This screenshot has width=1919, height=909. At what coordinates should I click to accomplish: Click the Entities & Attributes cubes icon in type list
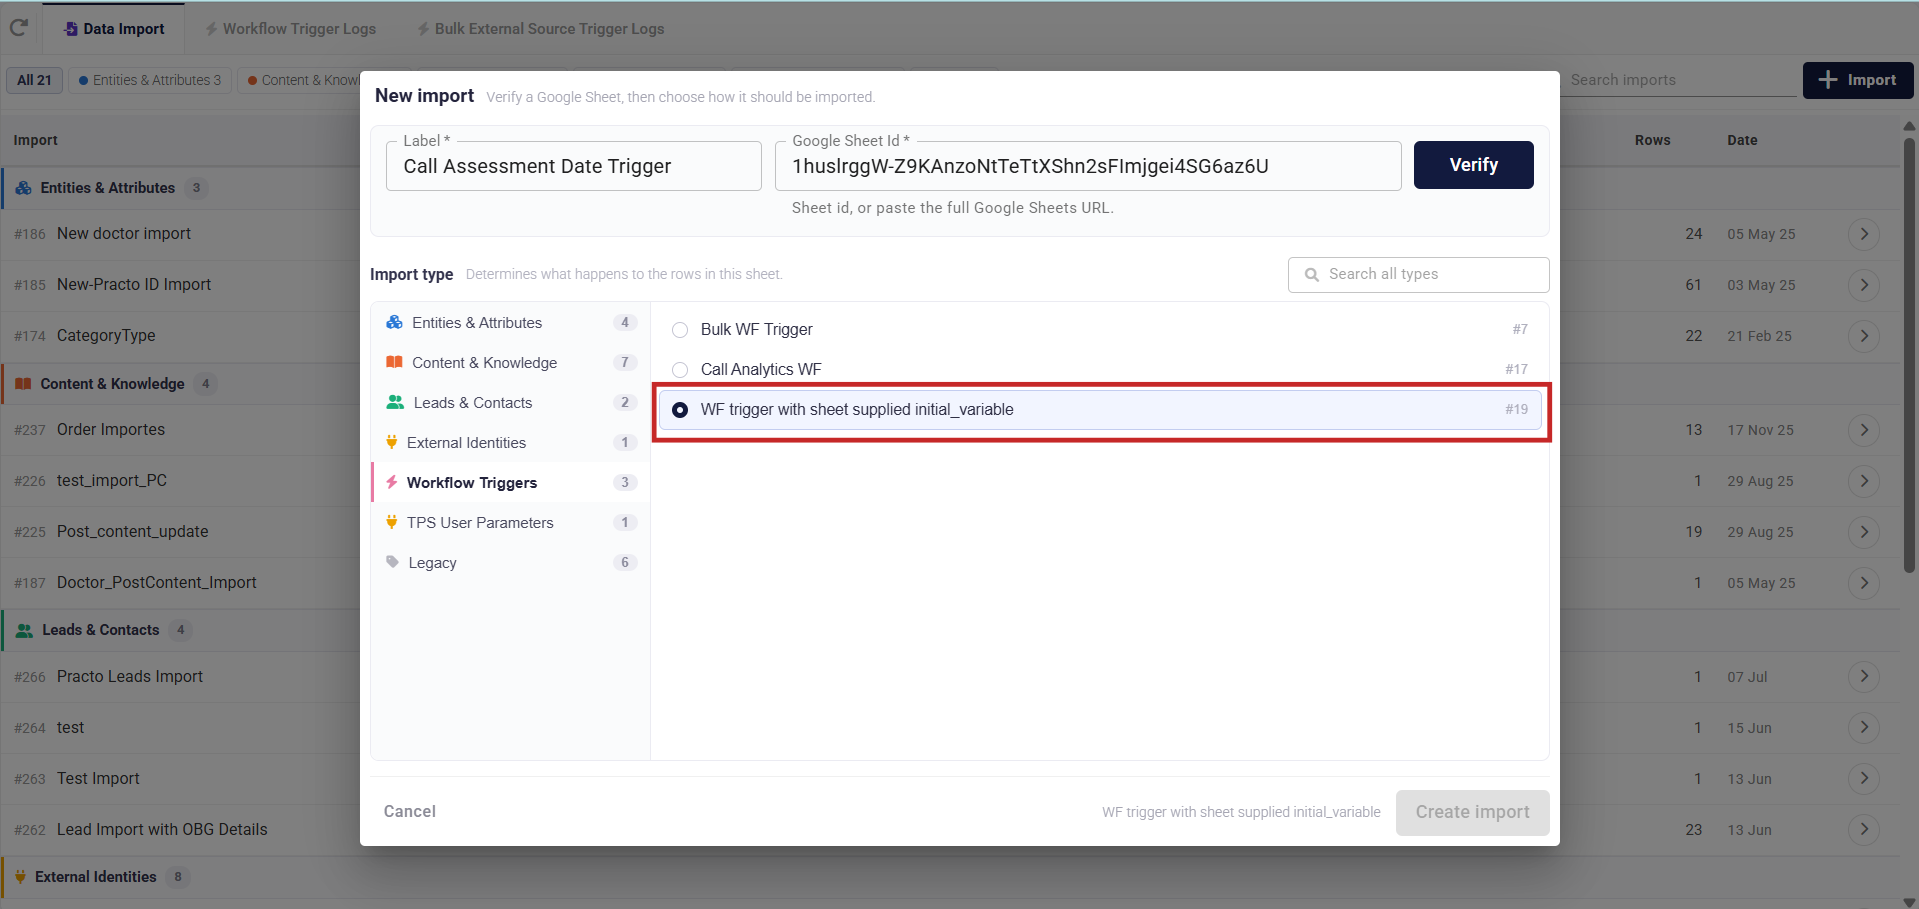coord(394,322)
